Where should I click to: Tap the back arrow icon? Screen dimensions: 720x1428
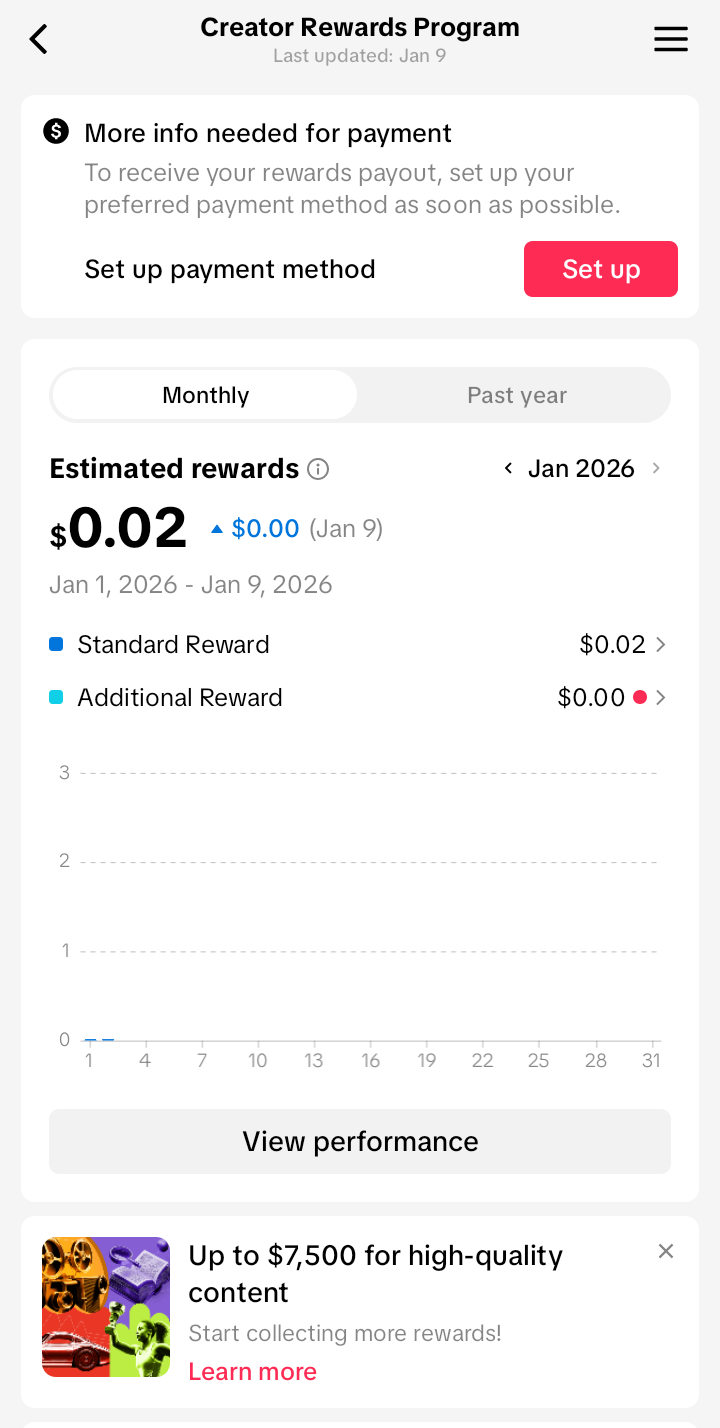(39, 39)
